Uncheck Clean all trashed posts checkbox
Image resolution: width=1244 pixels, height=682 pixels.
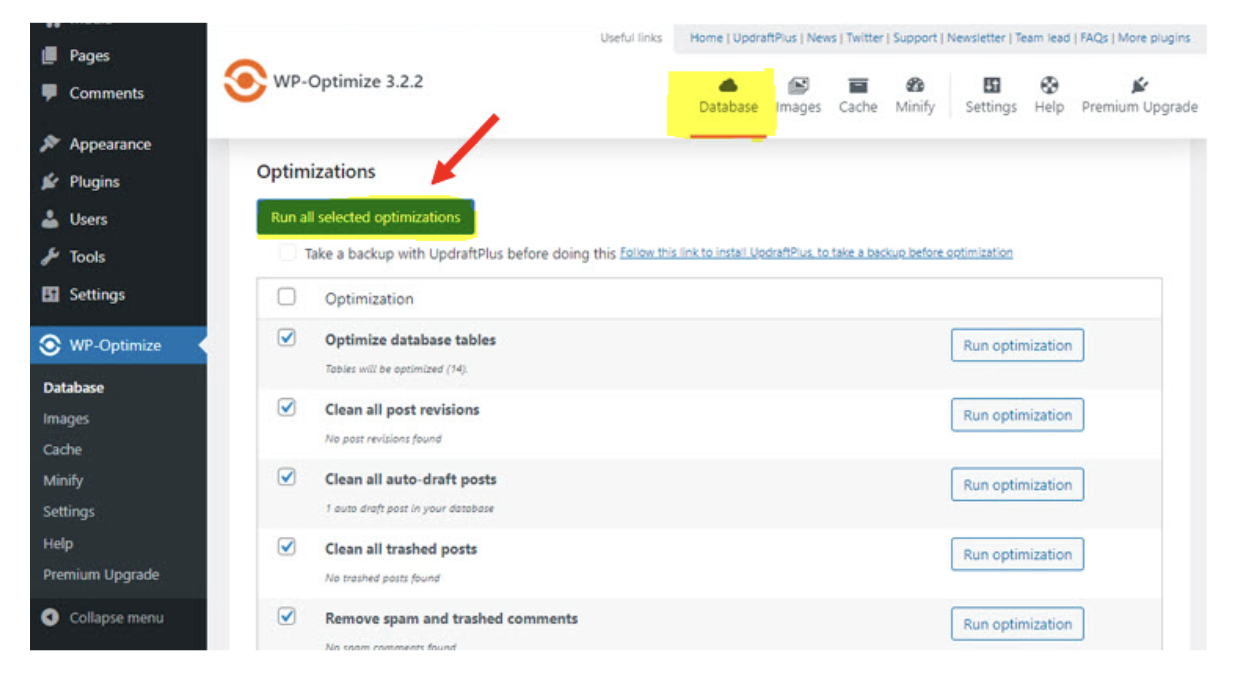[x=287, y=547]
